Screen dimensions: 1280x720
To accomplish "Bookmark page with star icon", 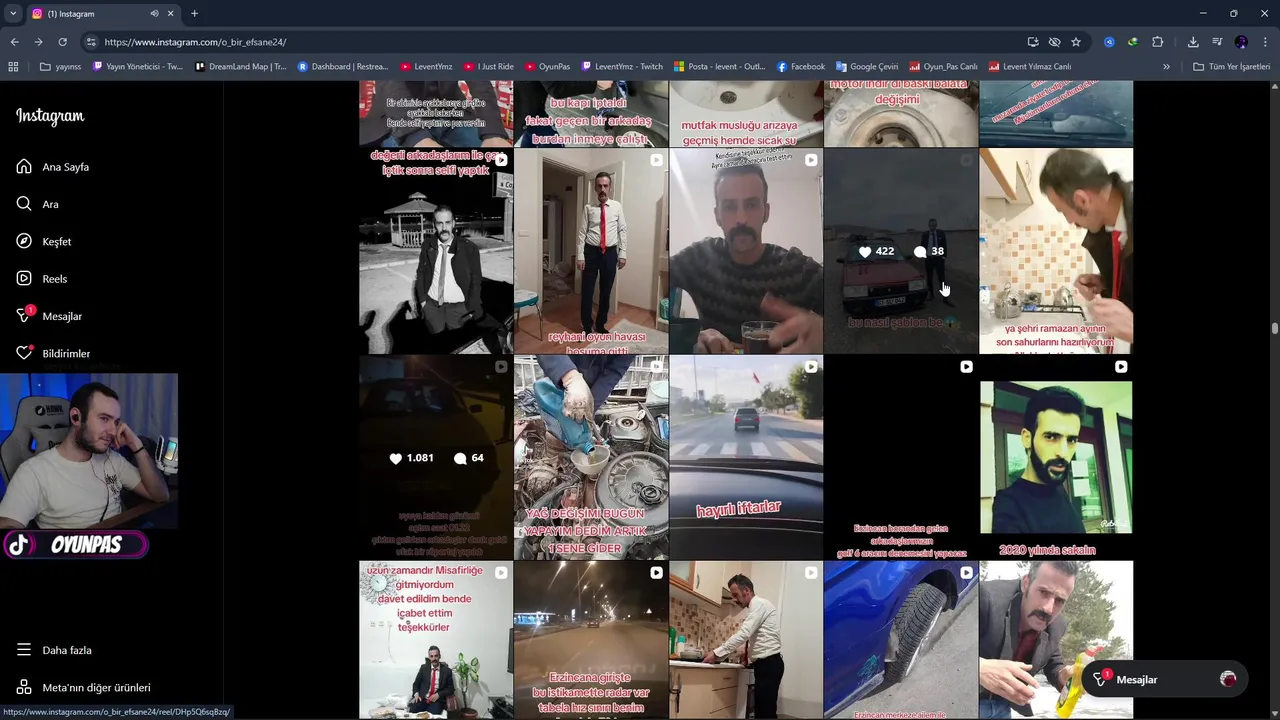I will coord(1076,42).
